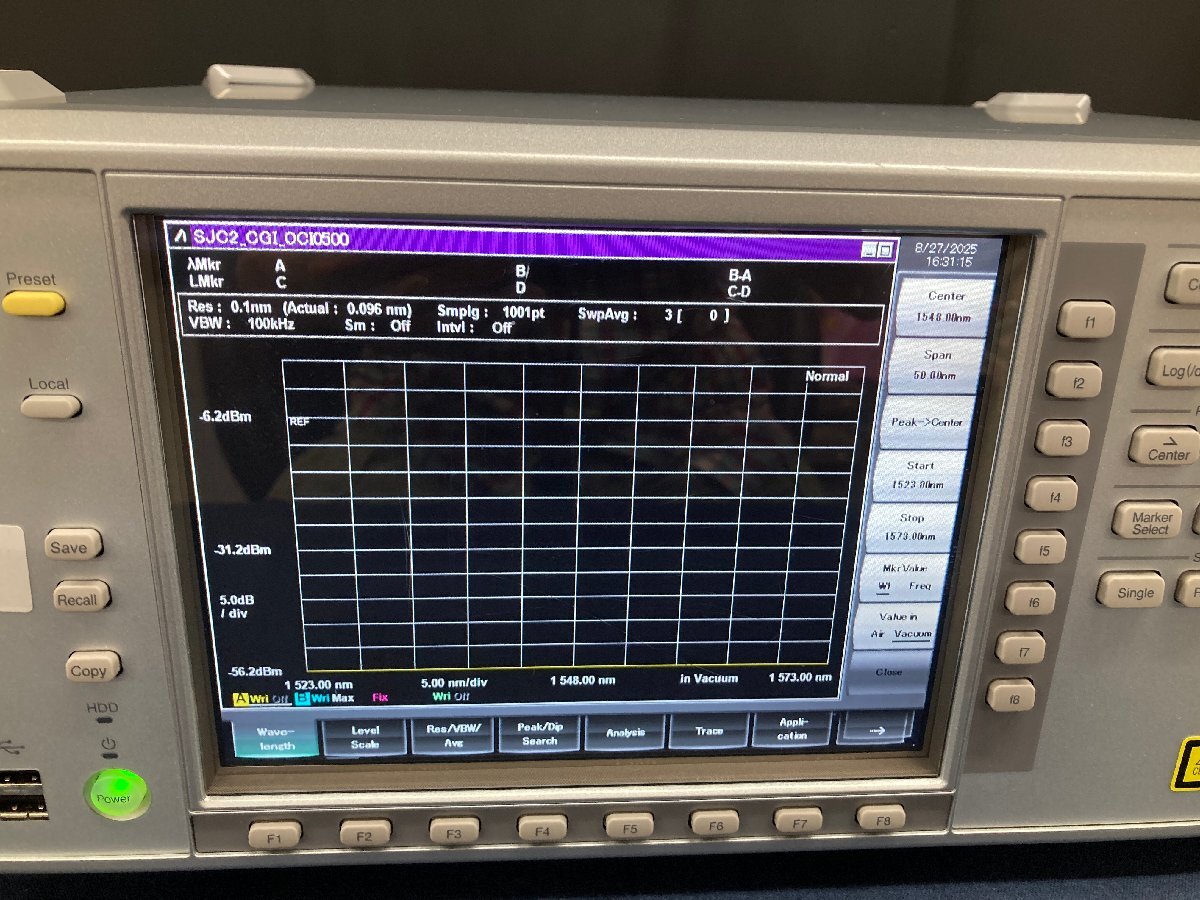This screenshot has width=1200, height=900.
Task: Tap the Peak->Center softkey
Action: click(x=927, y=422)
